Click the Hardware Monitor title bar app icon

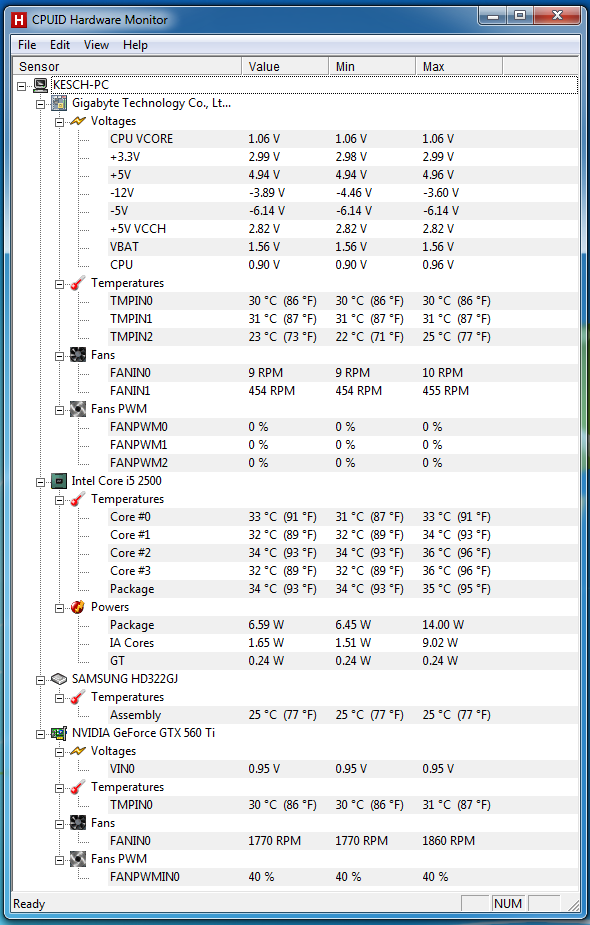[x=19, y=20]
